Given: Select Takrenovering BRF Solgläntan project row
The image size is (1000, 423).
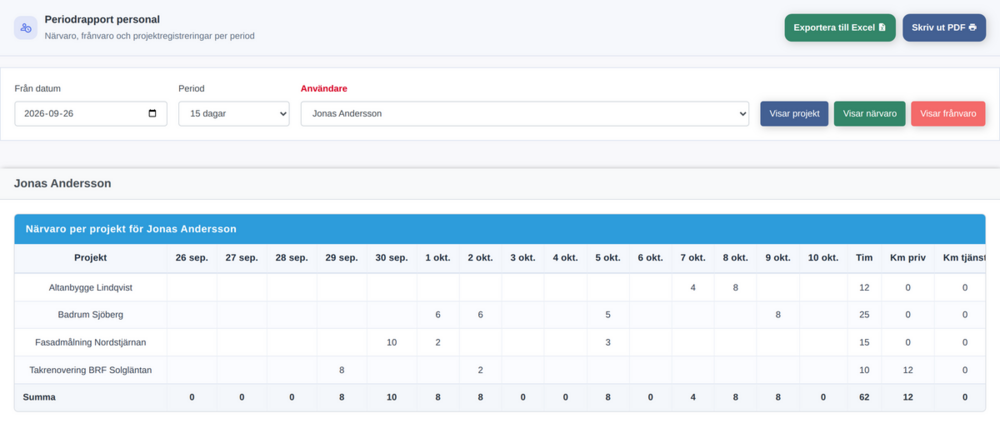Looking at the screenshot, I should [499, 369].
